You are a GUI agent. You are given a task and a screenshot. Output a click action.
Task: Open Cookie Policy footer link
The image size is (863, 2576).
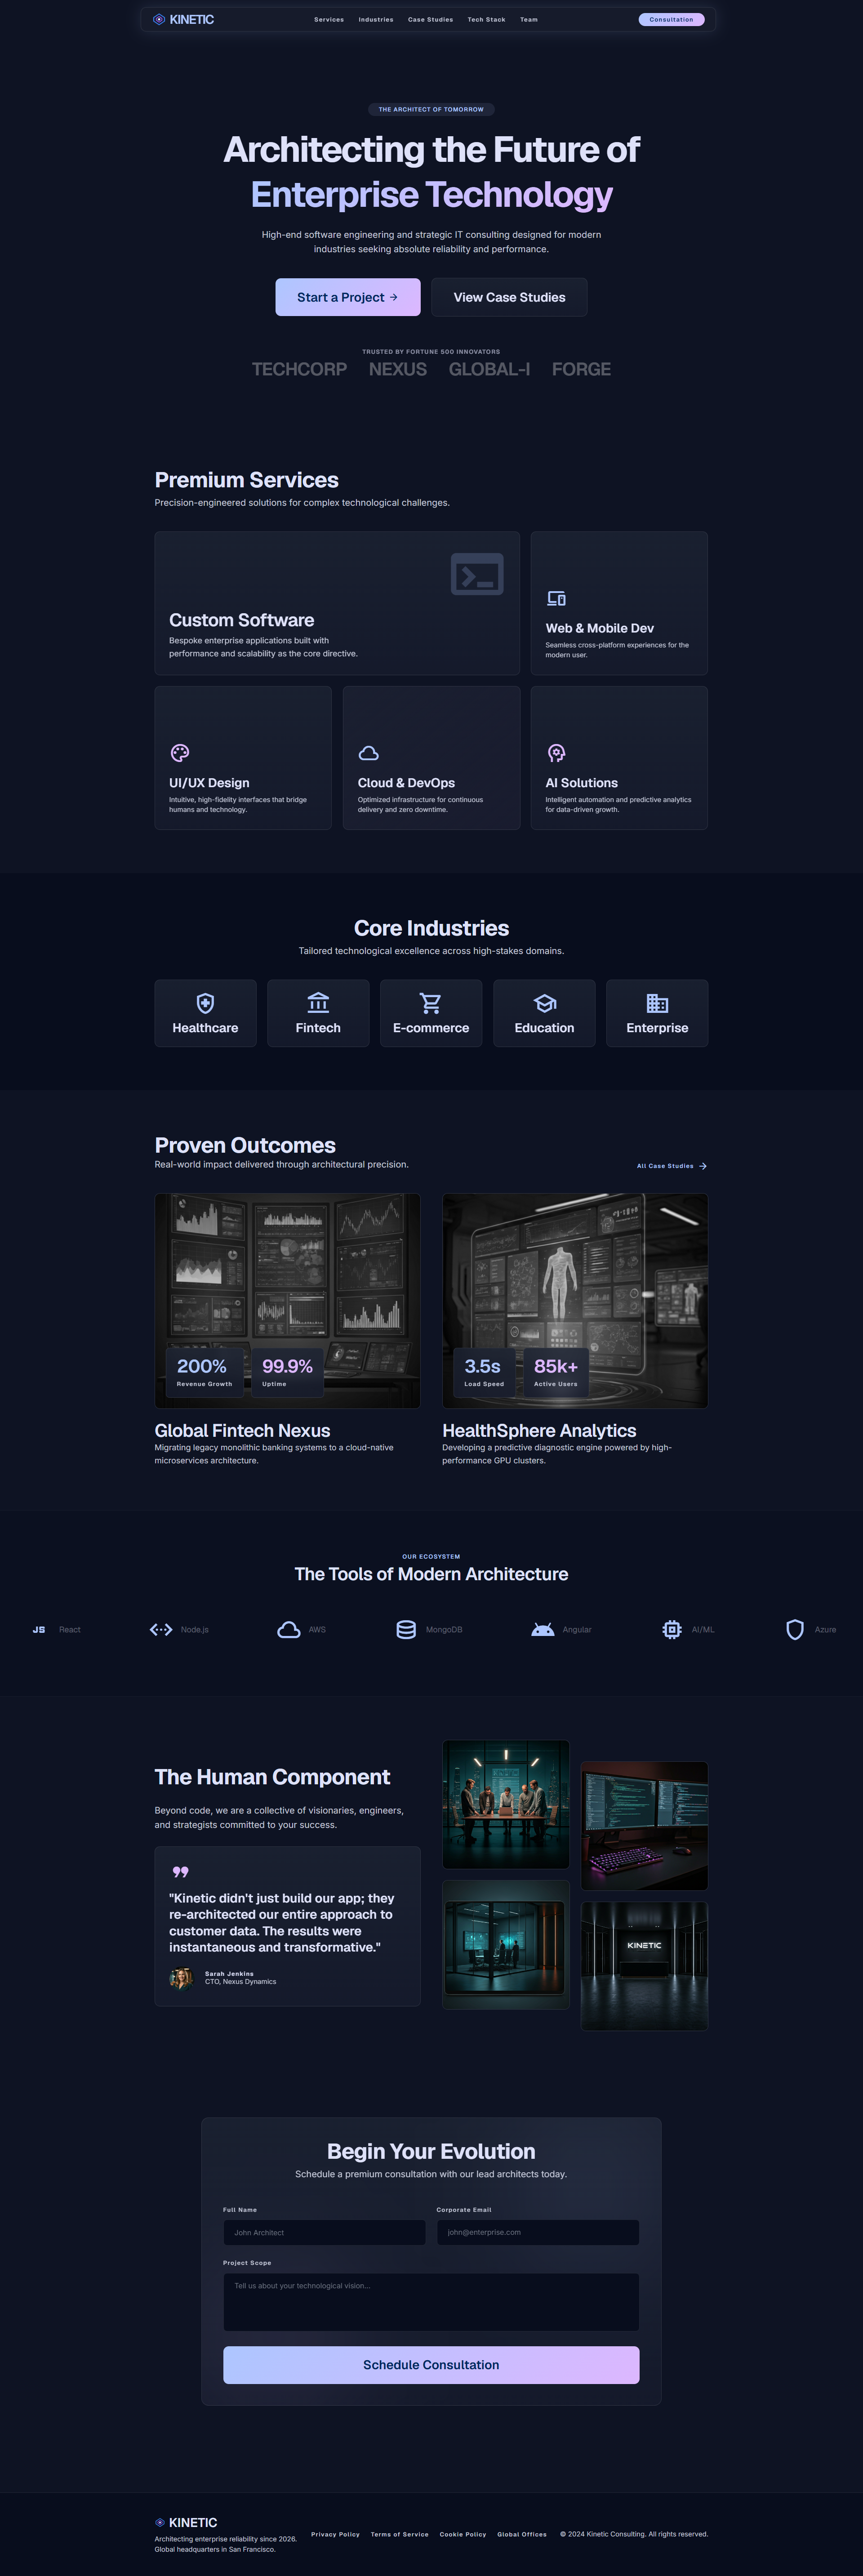[x=463, y=2534]
